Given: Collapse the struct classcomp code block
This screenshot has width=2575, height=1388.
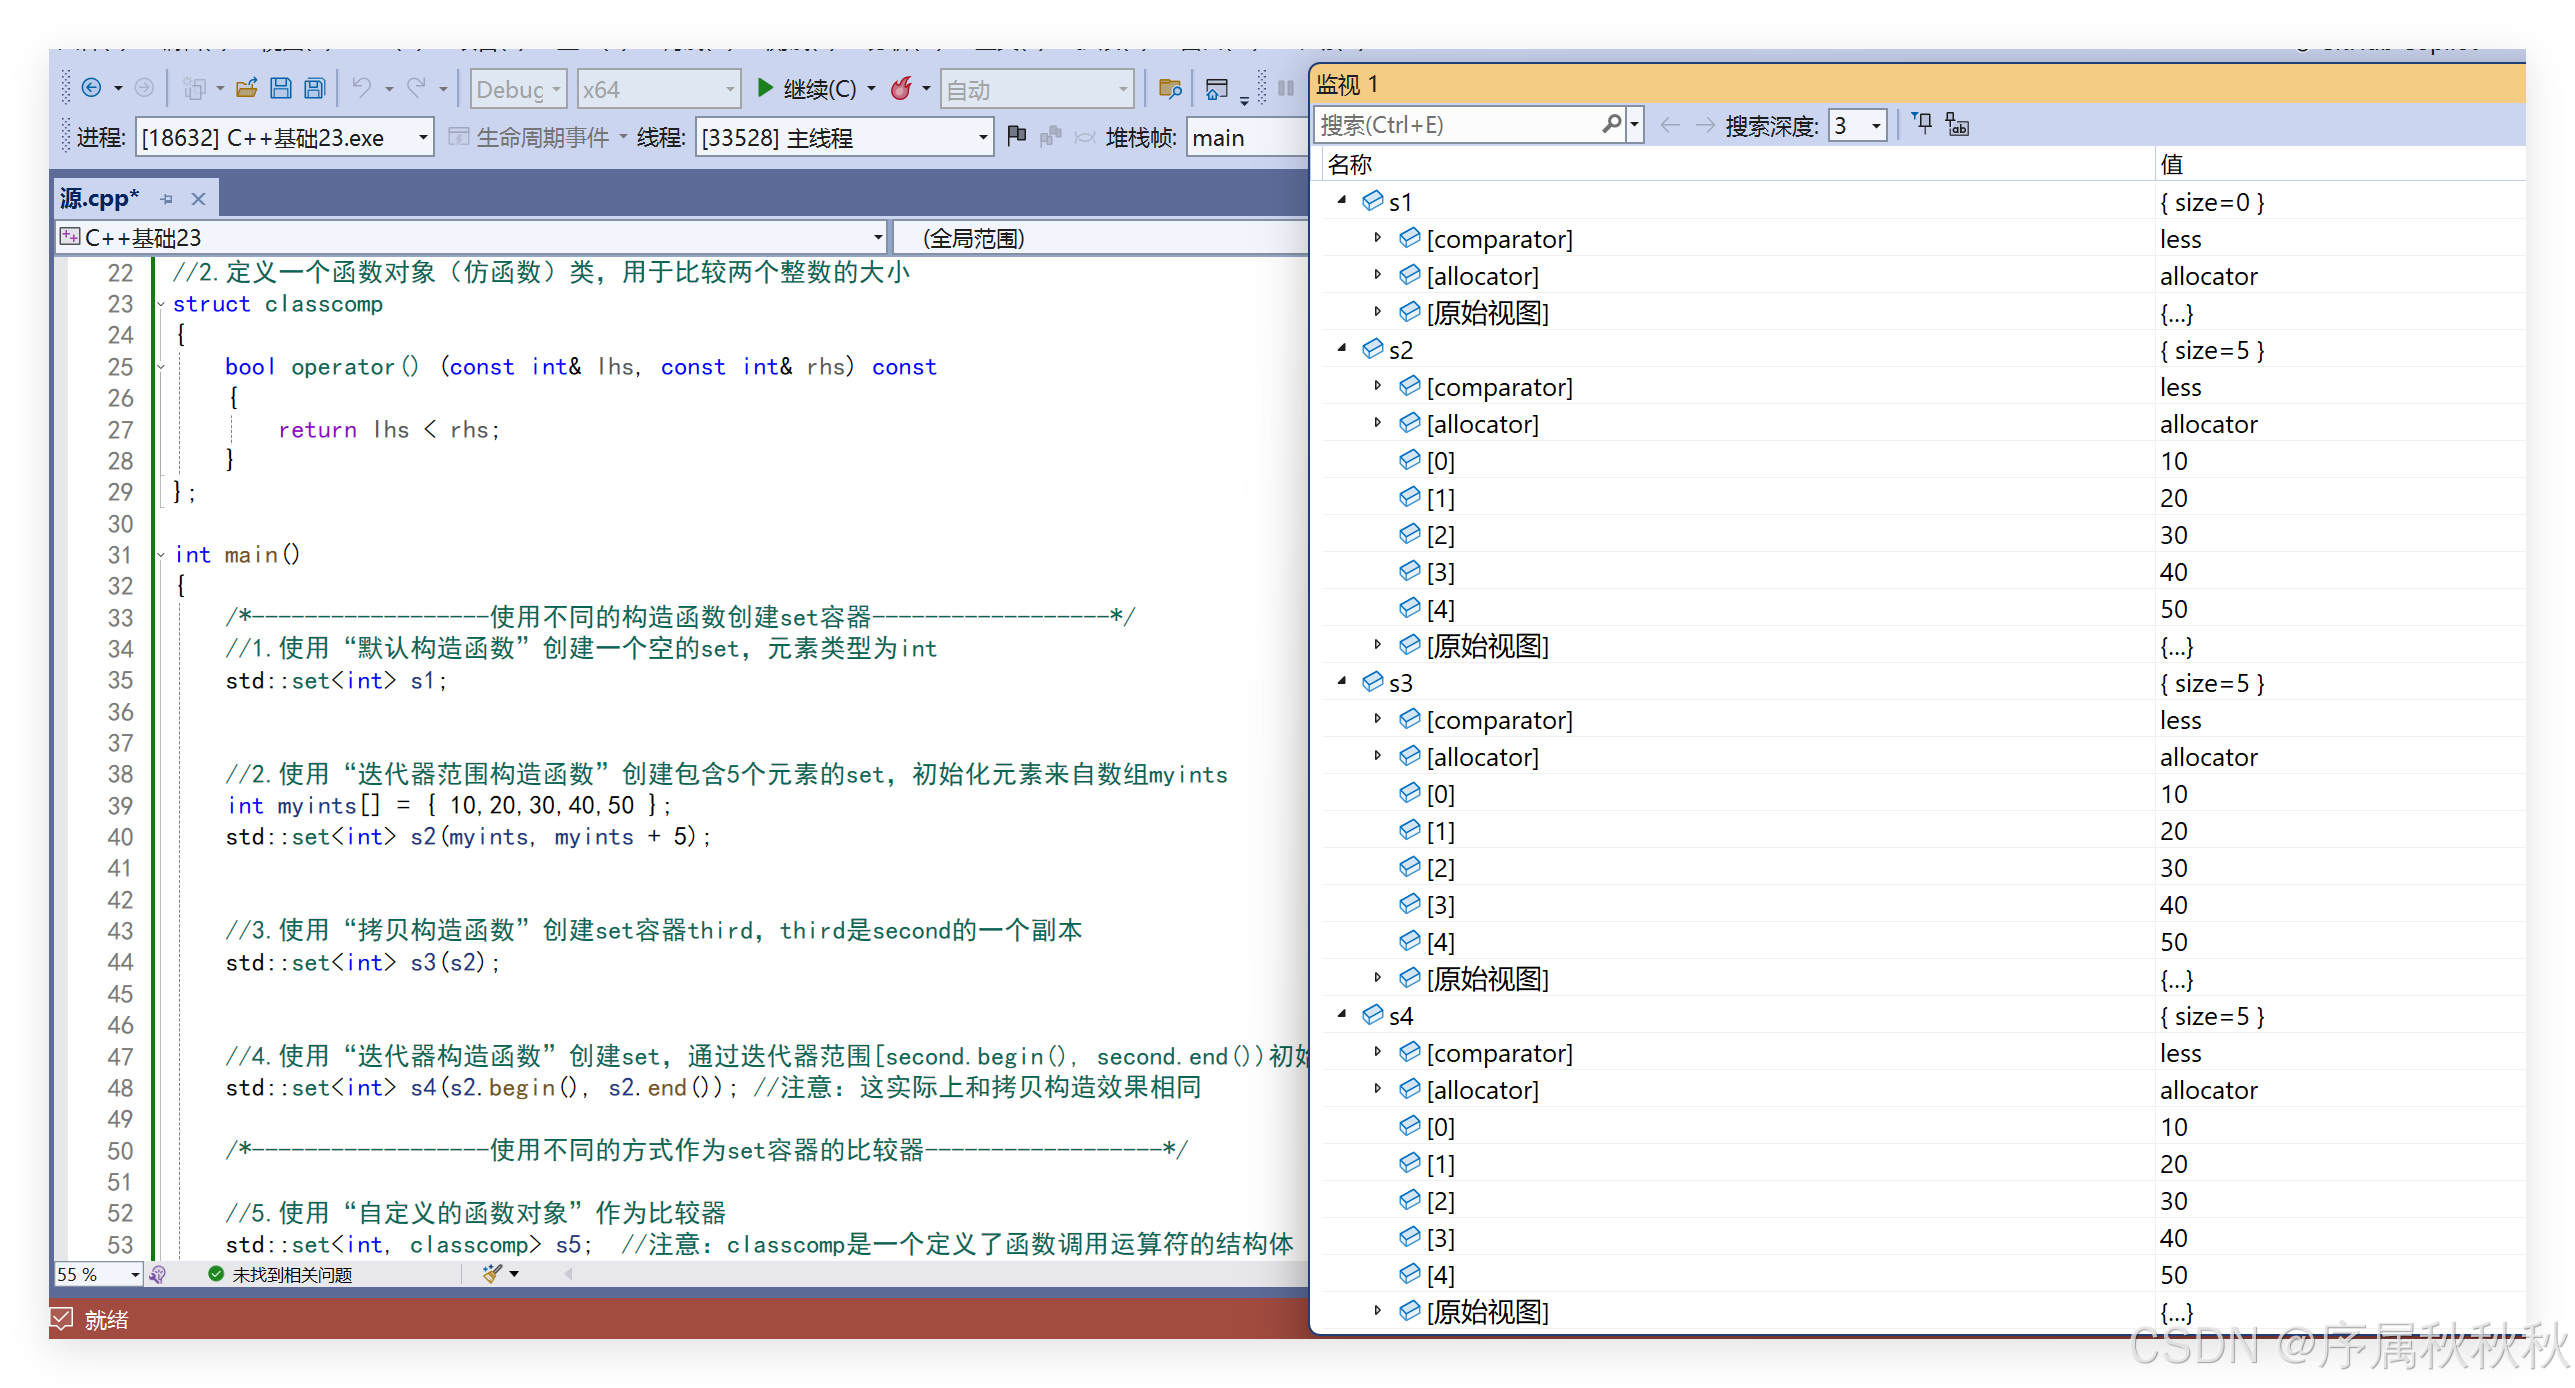Looking at the screenshot, I should [x=161, y=304].
